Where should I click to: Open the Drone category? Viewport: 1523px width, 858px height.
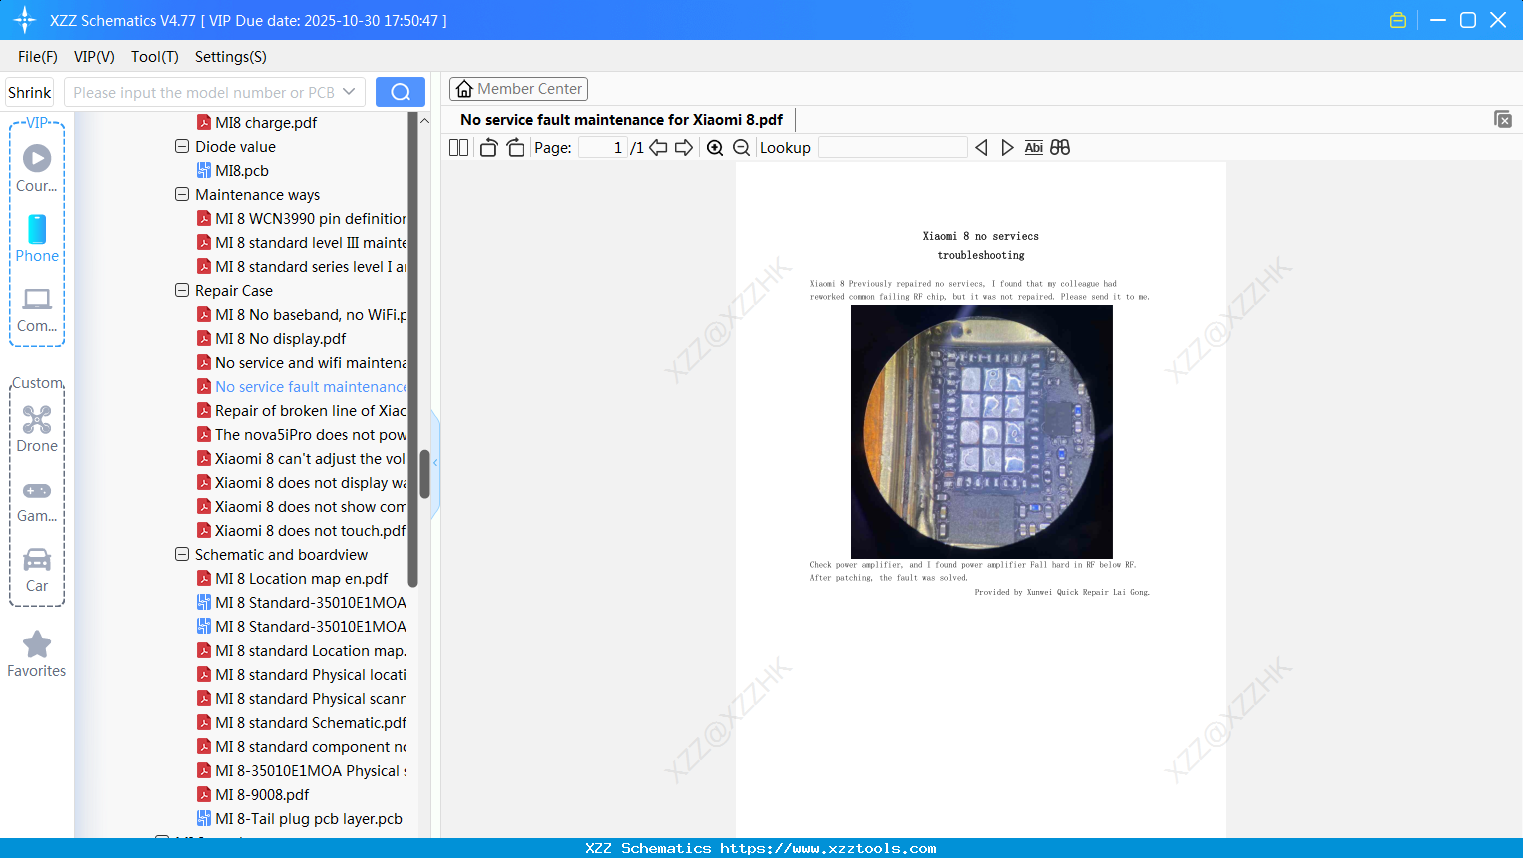[x=37, y=428]
